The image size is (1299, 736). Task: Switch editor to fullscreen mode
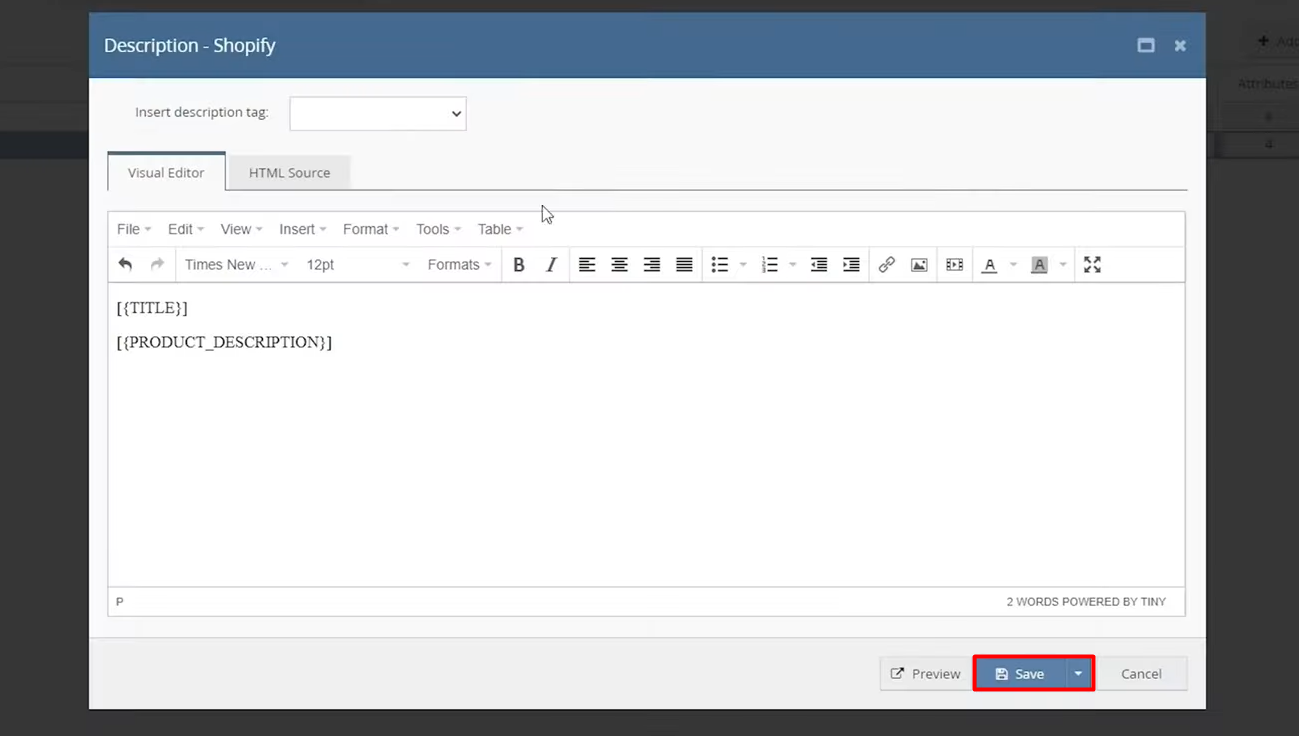[x=1092, y=265]
